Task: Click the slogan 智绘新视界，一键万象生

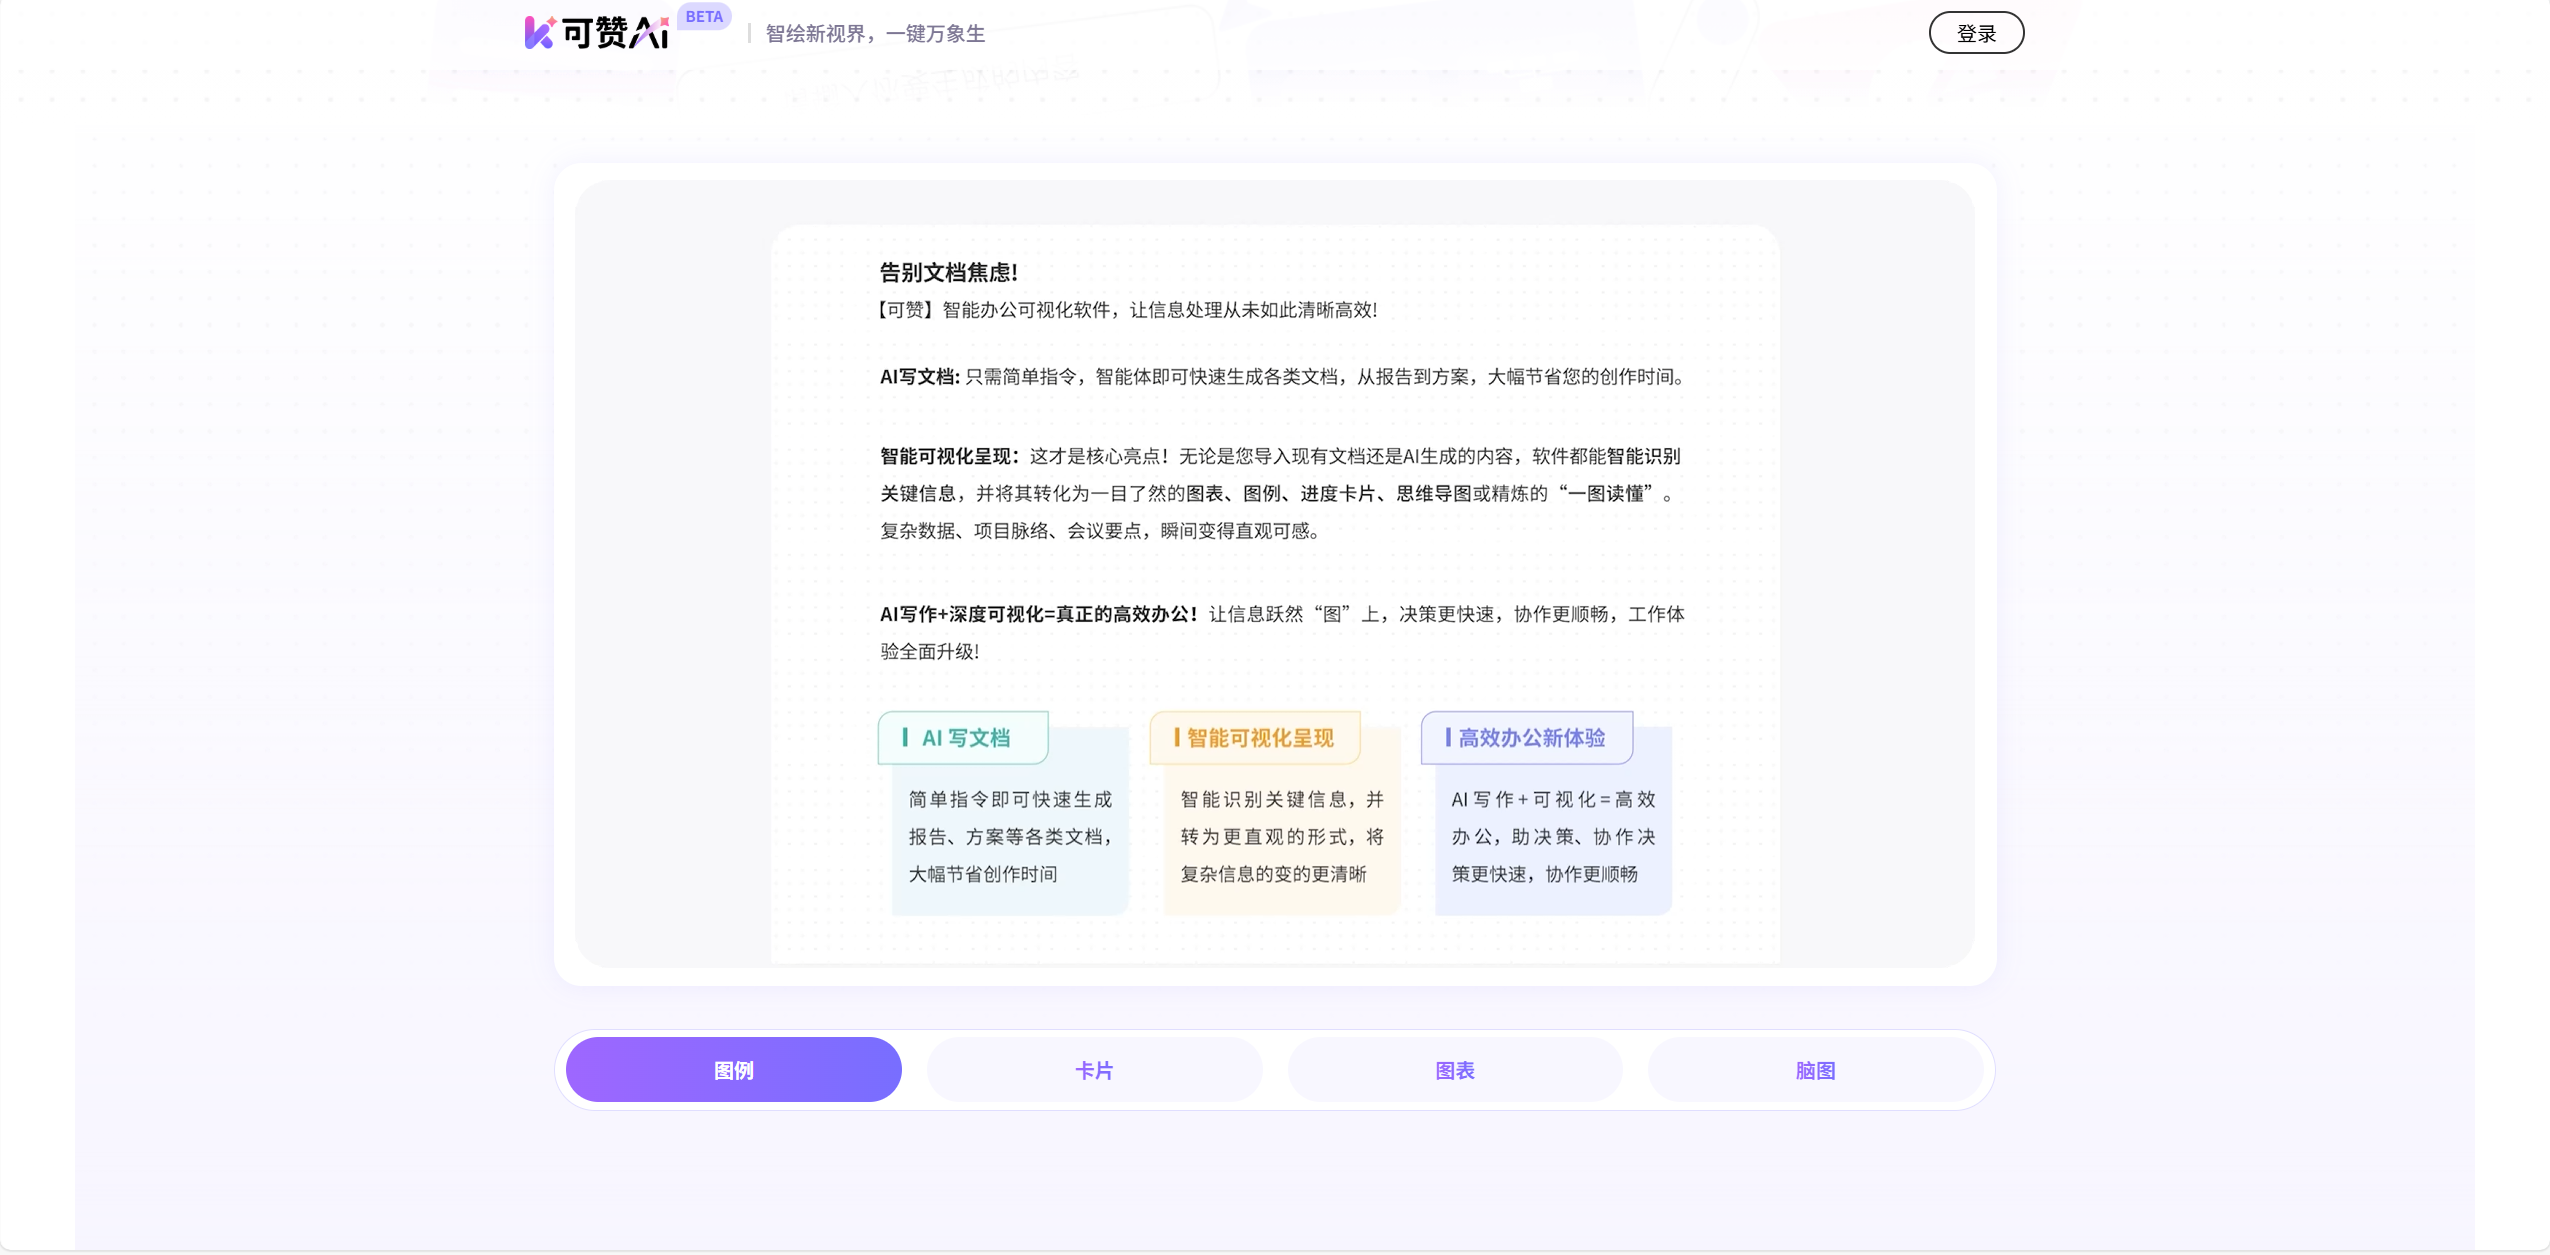Action: tap(875, 34)
